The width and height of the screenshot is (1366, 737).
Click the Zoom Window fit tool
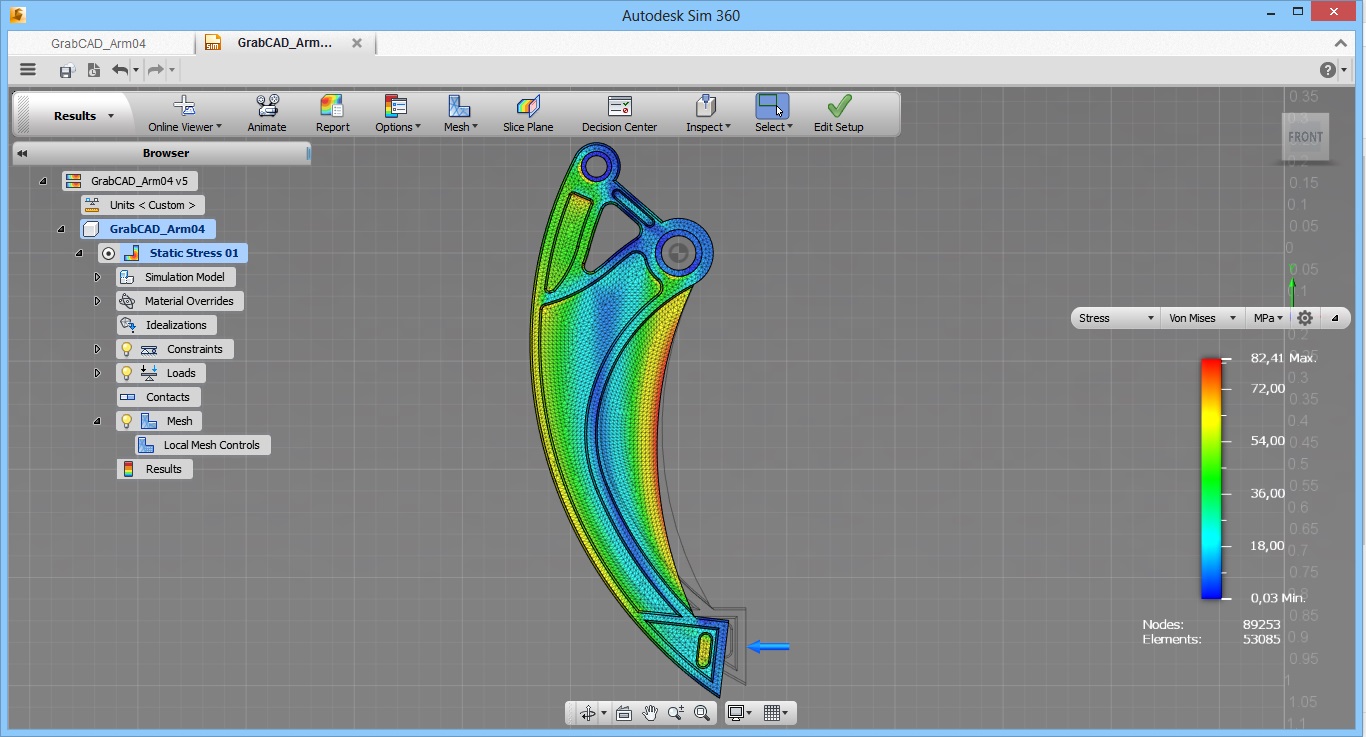[702, 713]
